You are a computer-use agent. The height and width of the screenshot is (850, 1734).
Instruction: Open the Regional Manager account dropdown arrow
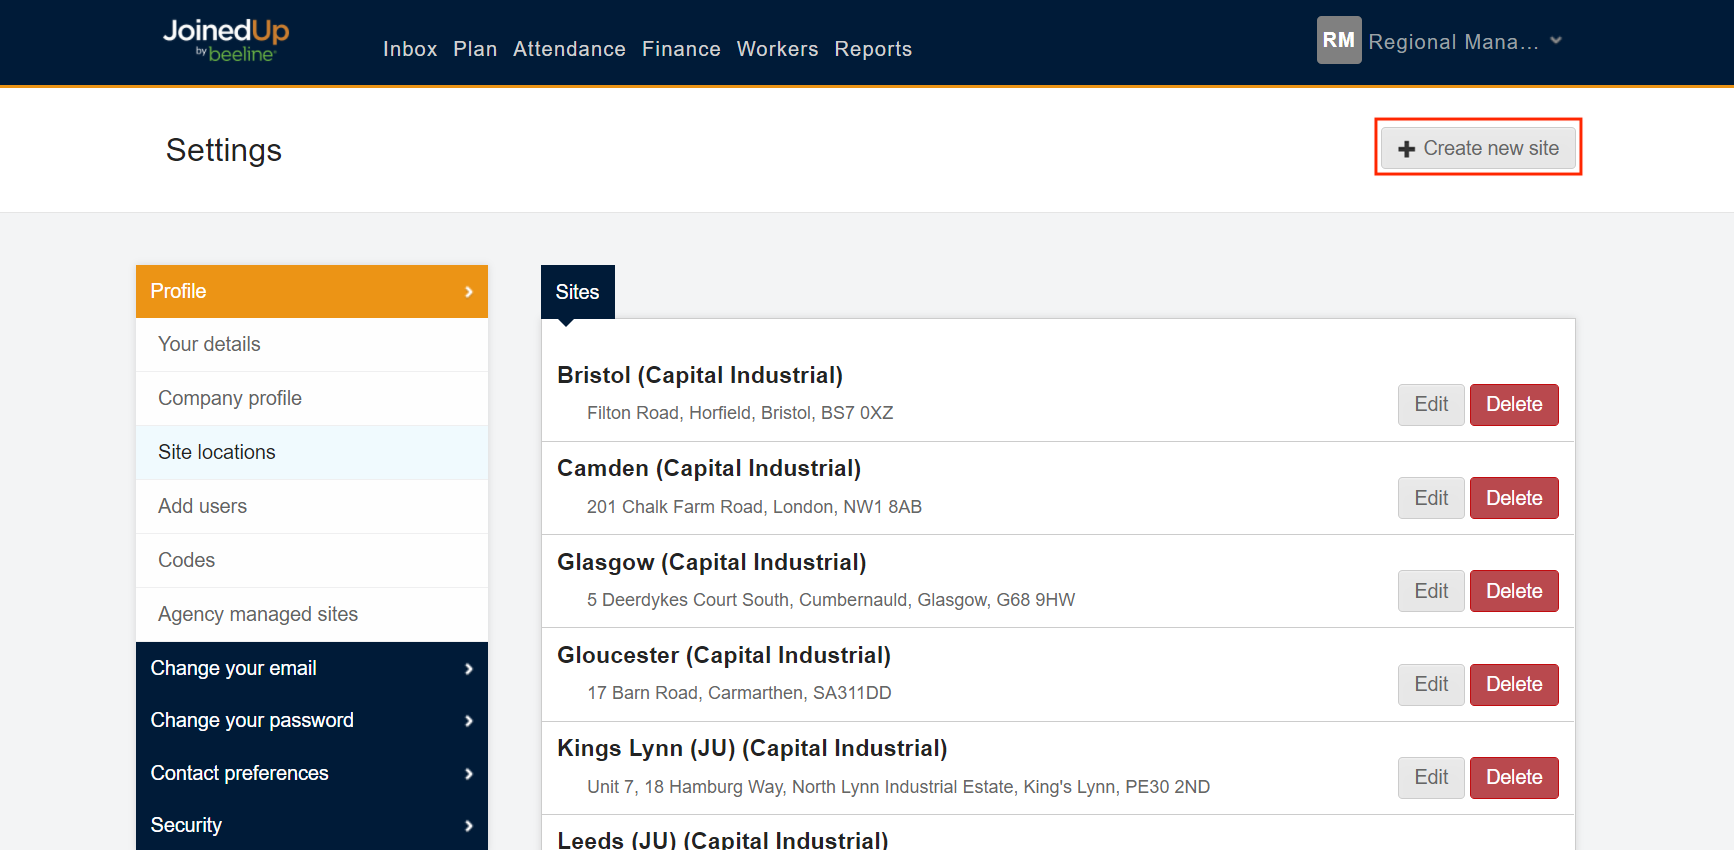tap(1556, 41)
